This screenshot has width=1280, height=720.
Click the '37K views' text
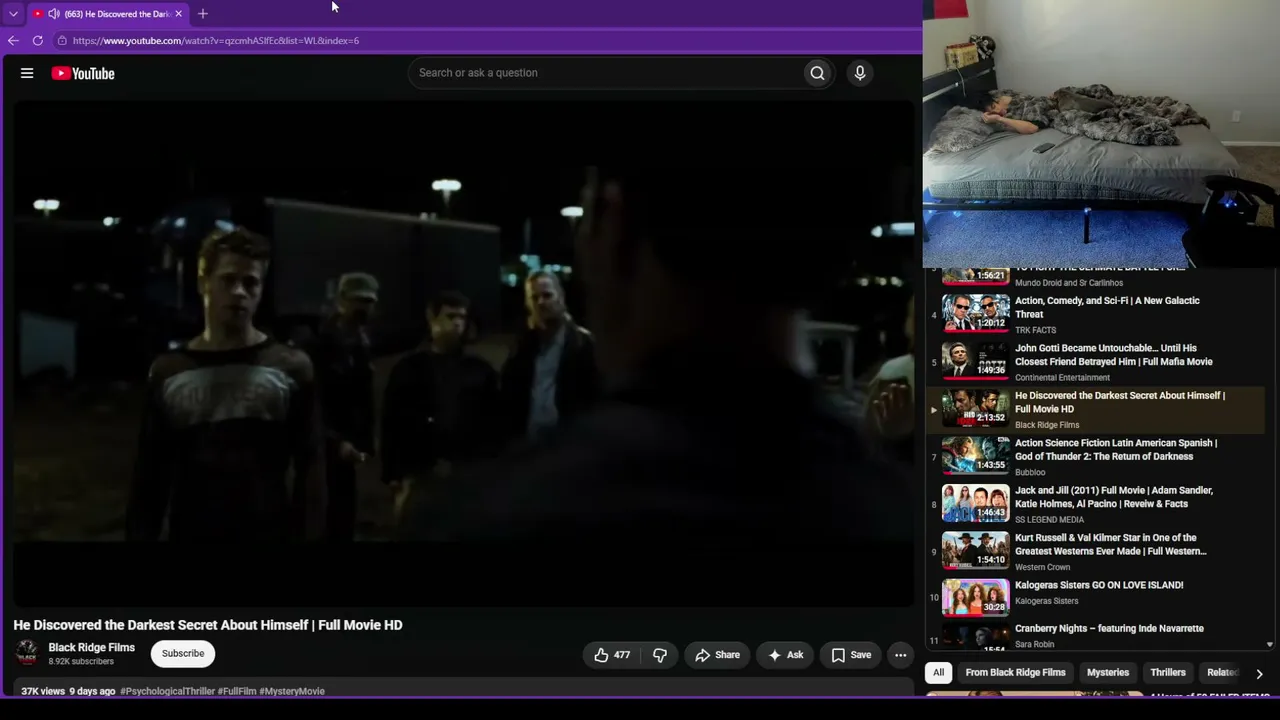43,691
